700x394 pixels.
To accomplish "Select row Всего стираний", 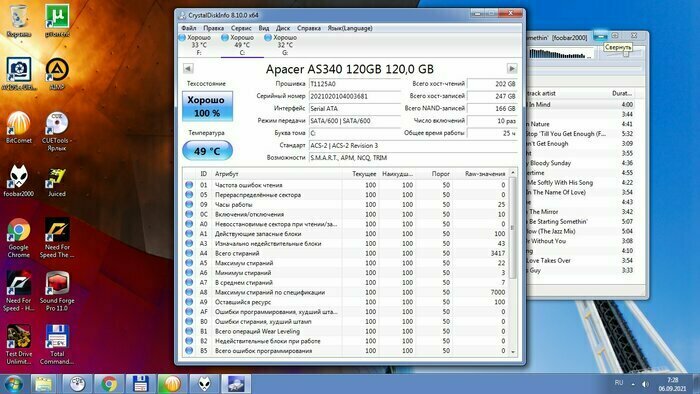I will point(346,253).
